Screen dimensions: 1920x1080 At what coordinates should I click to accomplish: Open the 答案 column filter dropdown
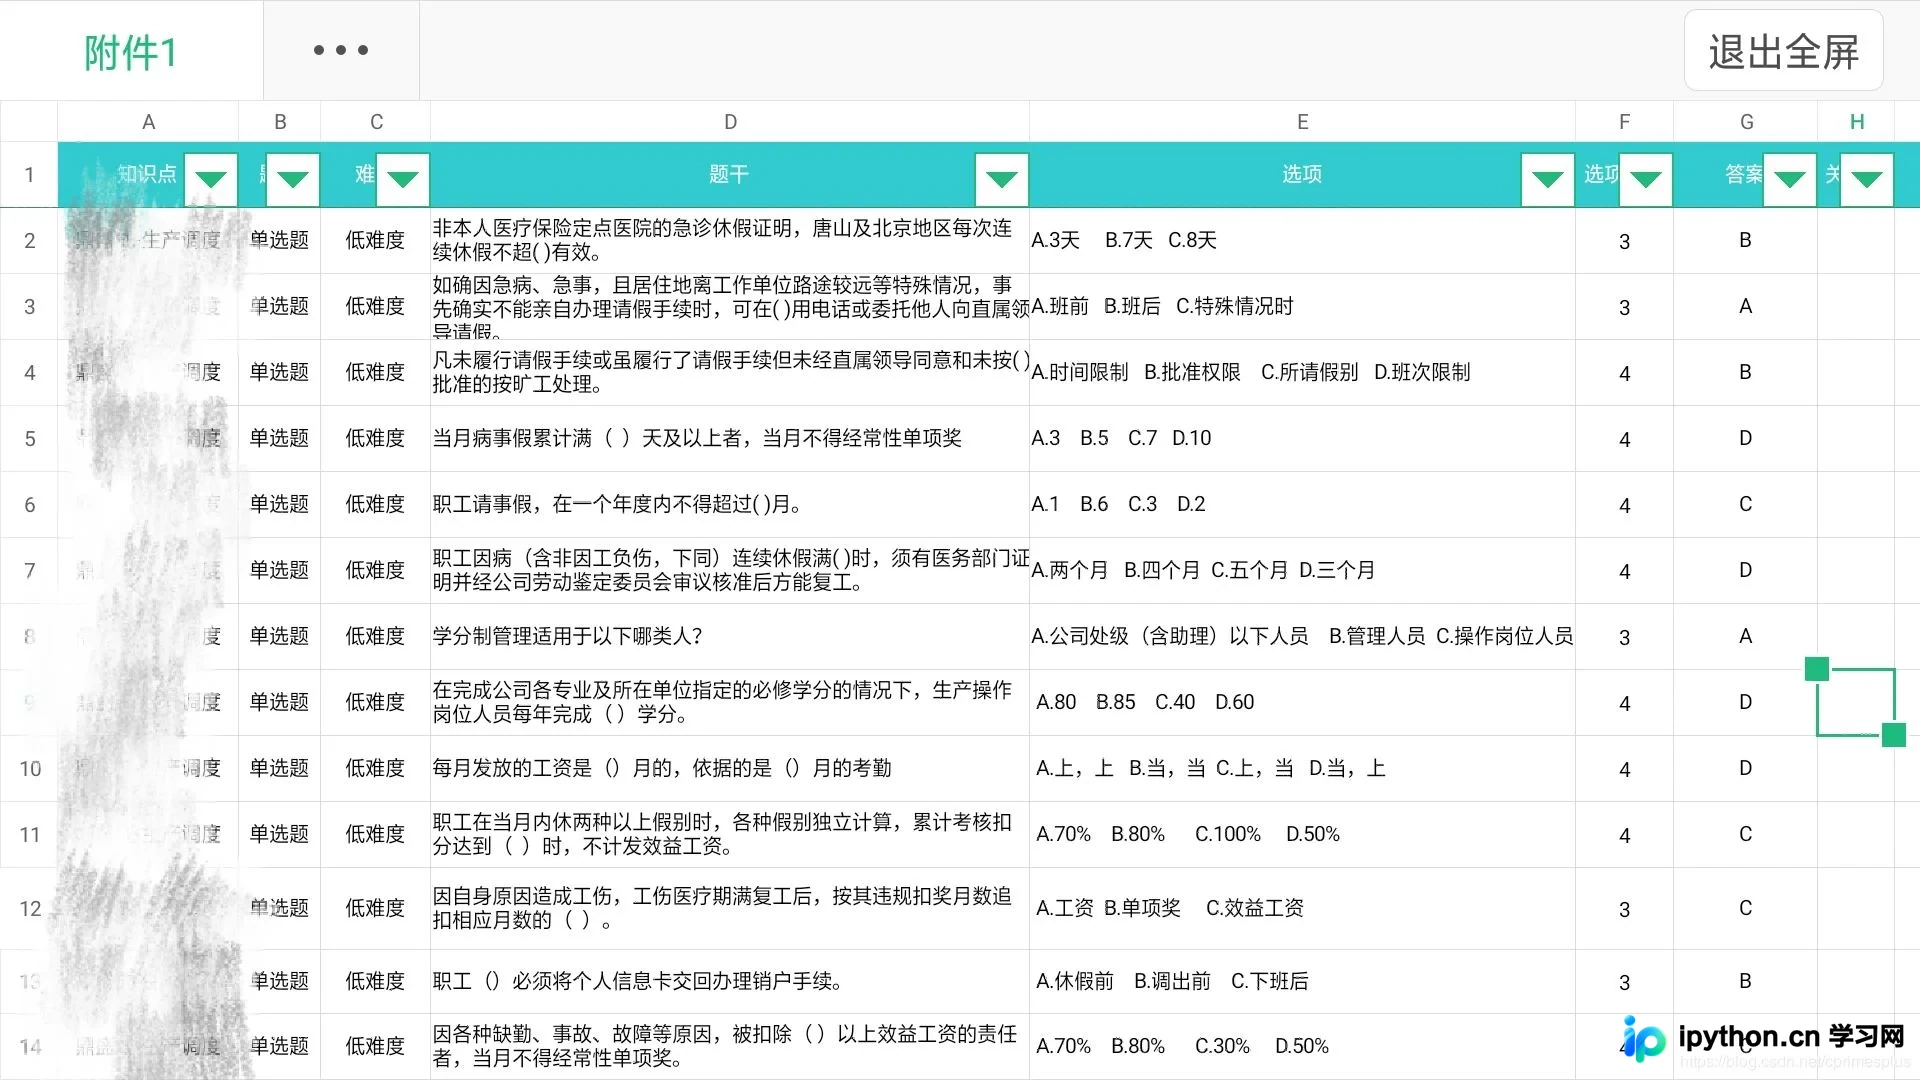point(1790,180)
